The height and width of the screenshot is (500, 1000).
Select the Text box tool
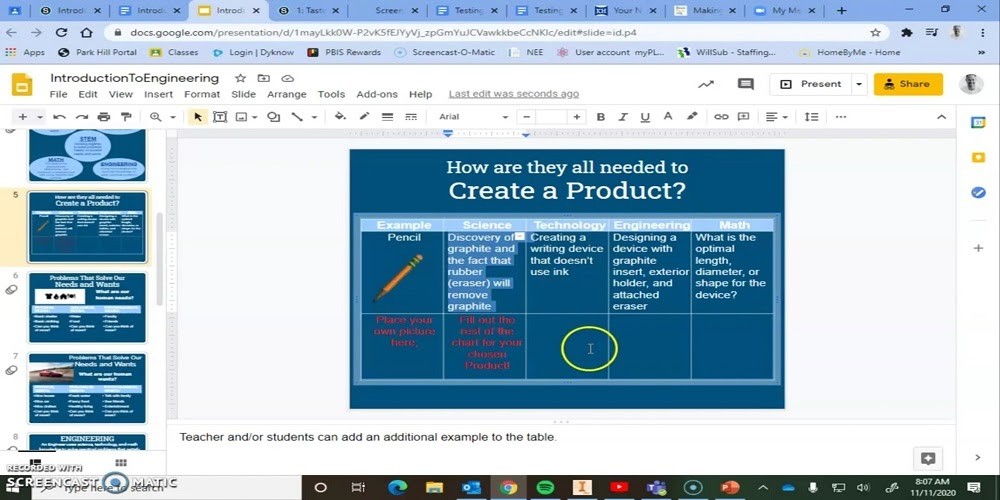220,117
